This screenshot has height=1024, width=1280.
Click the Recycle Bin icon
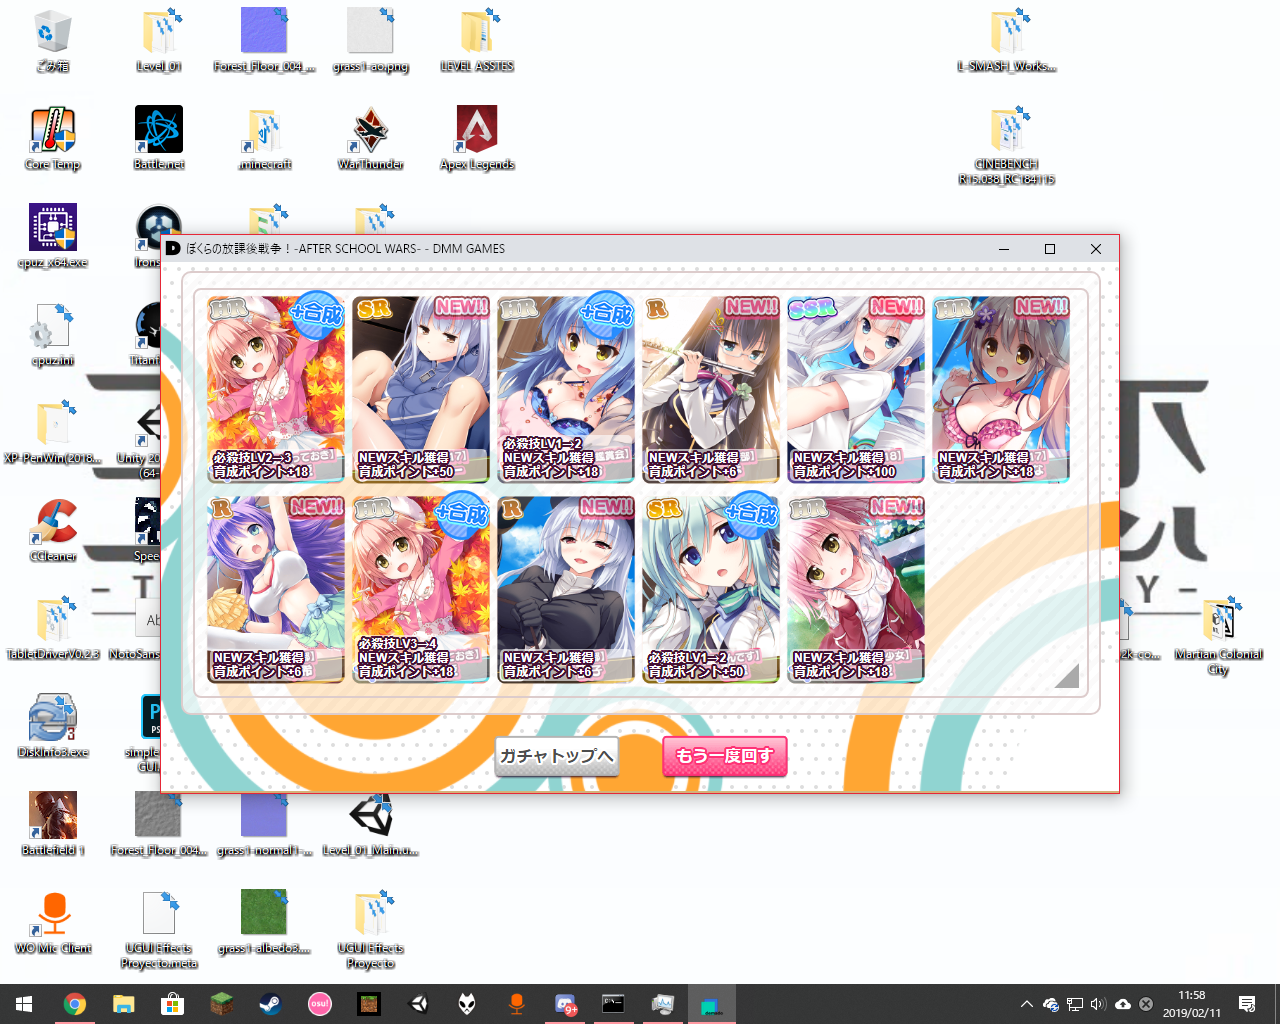52,32
